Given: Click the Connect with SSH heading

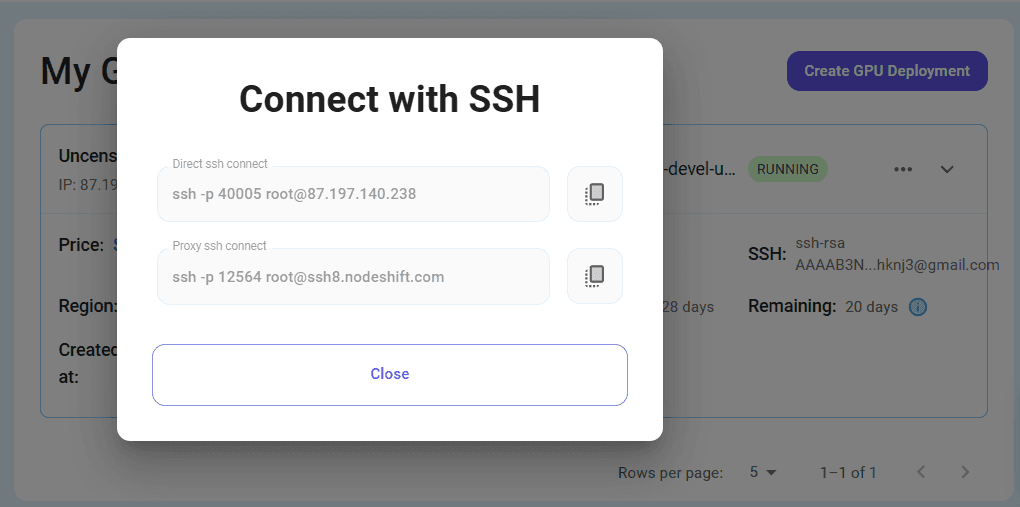Looking at the screenshot, I should pyautogui.click(x=390, y=100).
